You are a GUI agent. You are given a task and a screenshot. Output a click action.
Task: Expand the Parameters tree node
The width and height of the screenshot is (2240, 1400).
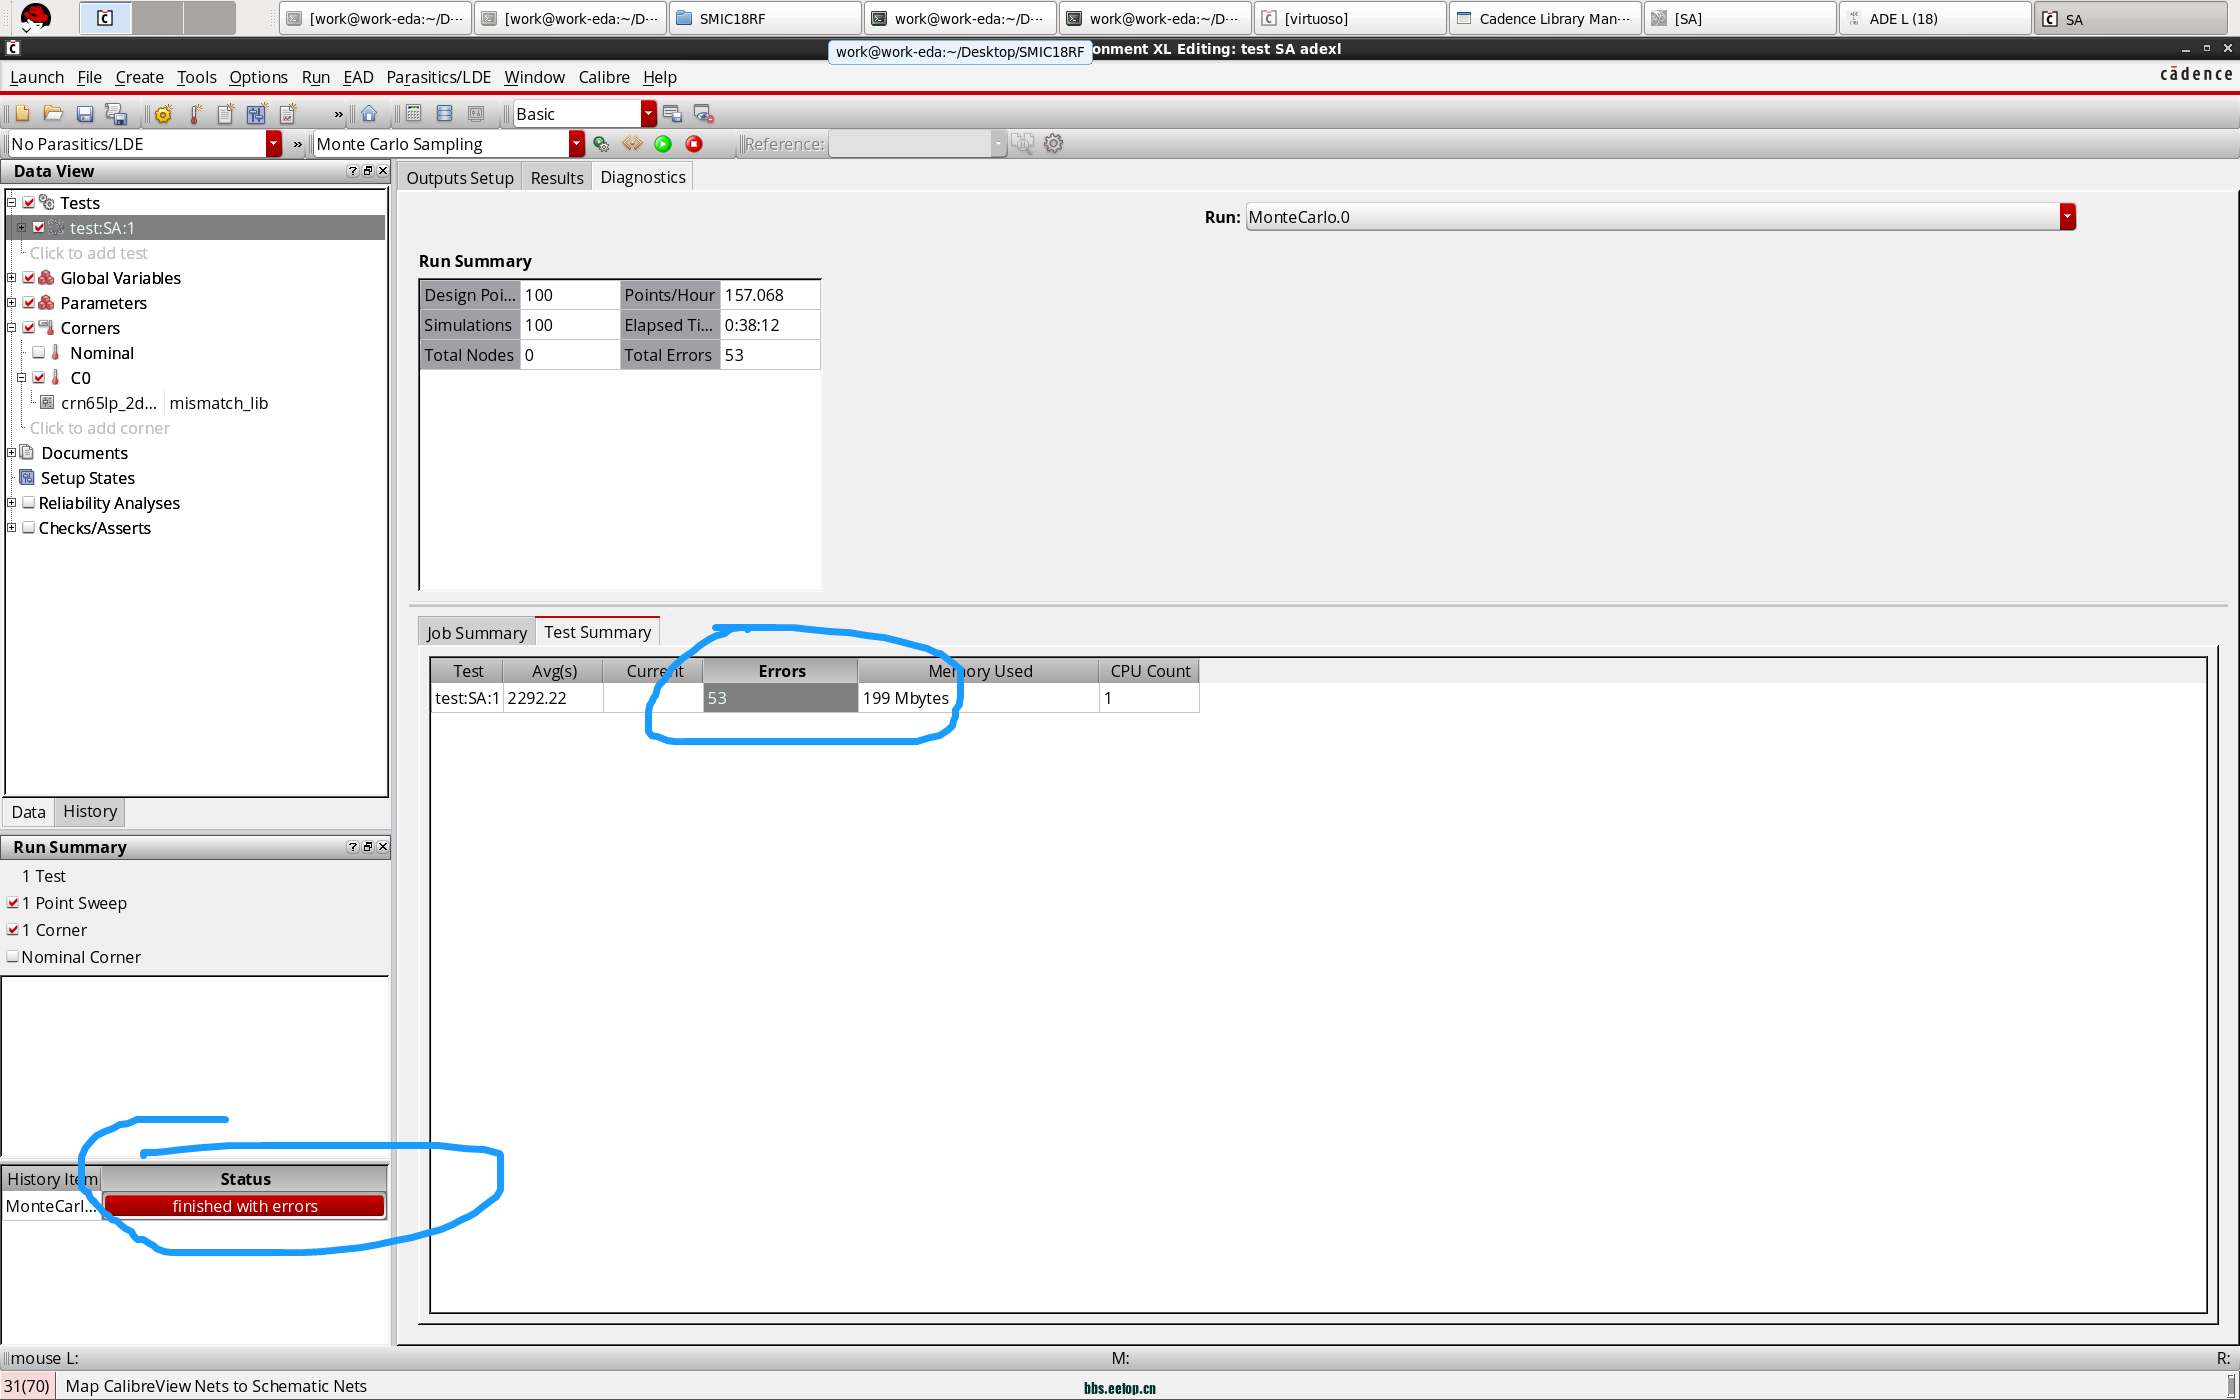(x=12, y=303)
